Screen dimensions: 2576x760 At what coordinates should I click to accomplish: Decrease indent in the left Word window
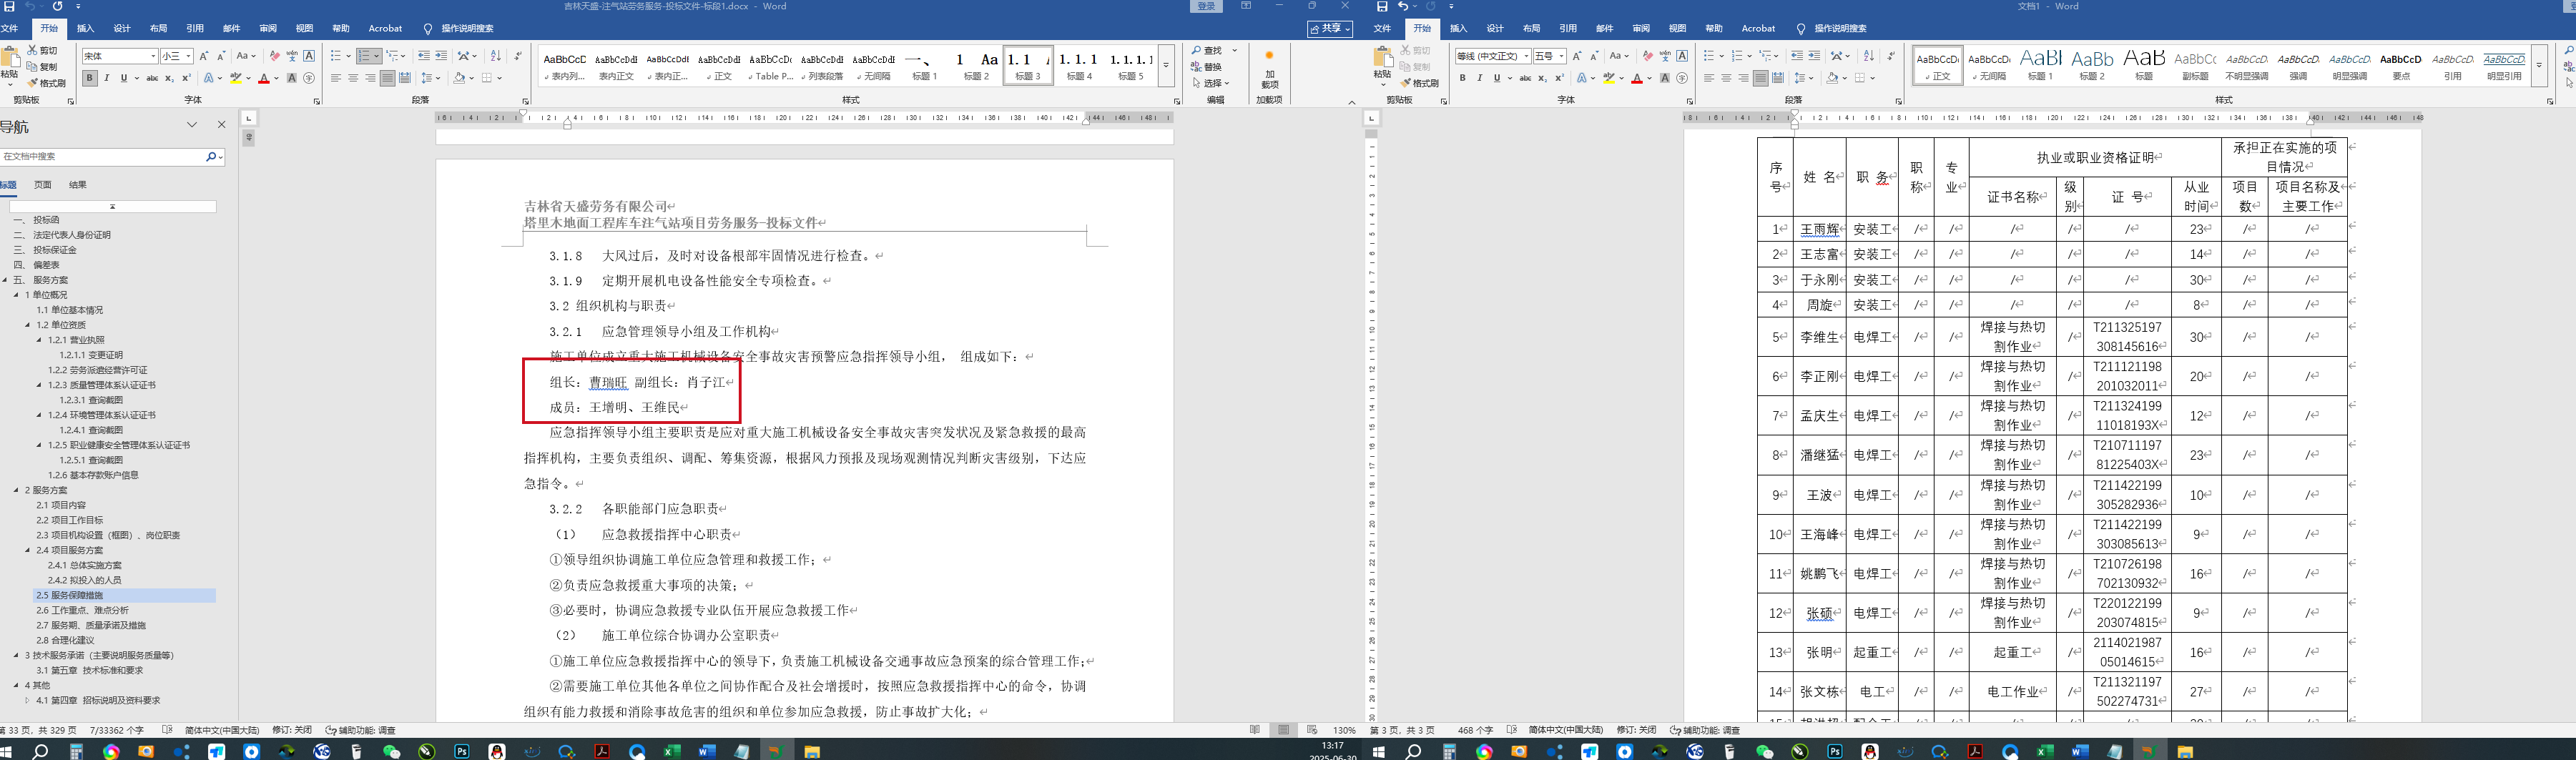tap(424, 56)
